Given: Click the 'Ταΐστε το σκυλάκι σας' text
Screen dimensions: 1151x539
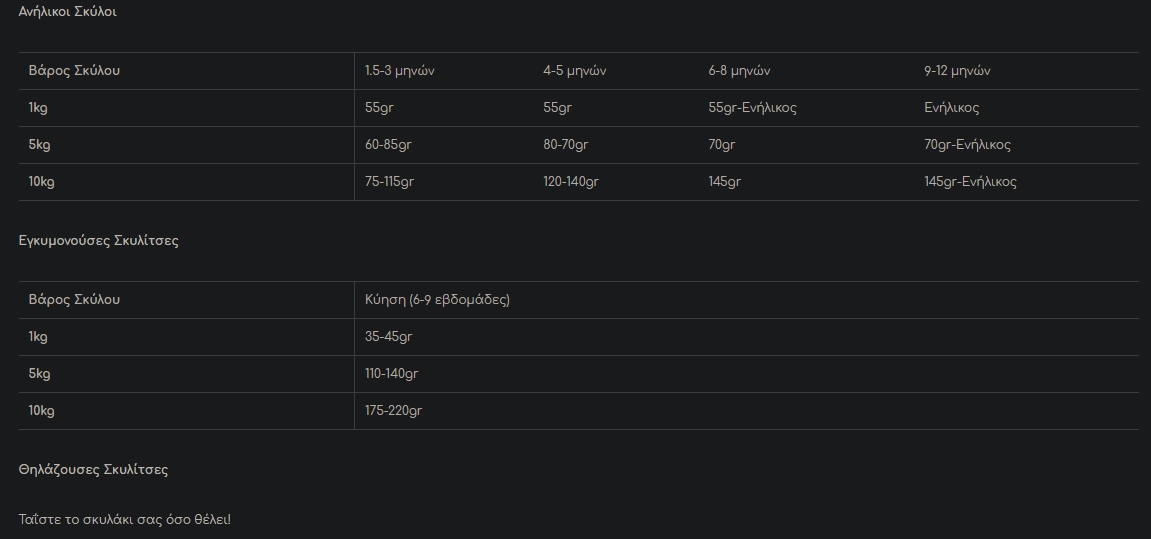Looking at the screenshot, I should (90, 520).
